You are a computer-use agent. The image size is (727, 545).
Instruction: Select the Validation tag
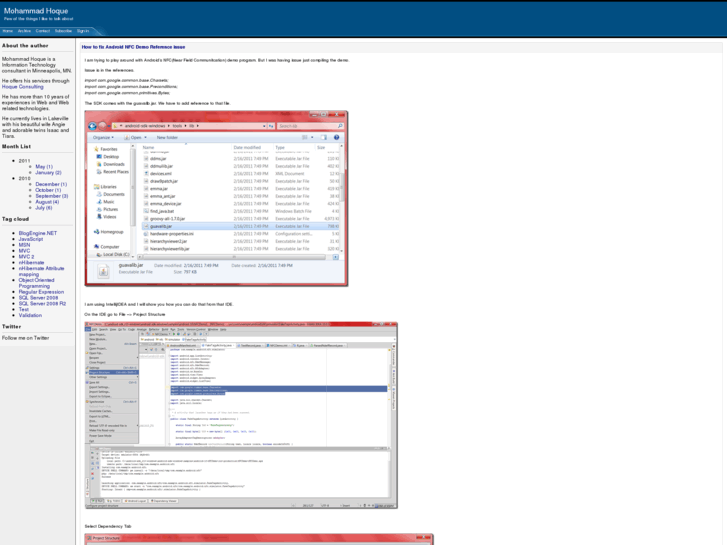point(30,315)
